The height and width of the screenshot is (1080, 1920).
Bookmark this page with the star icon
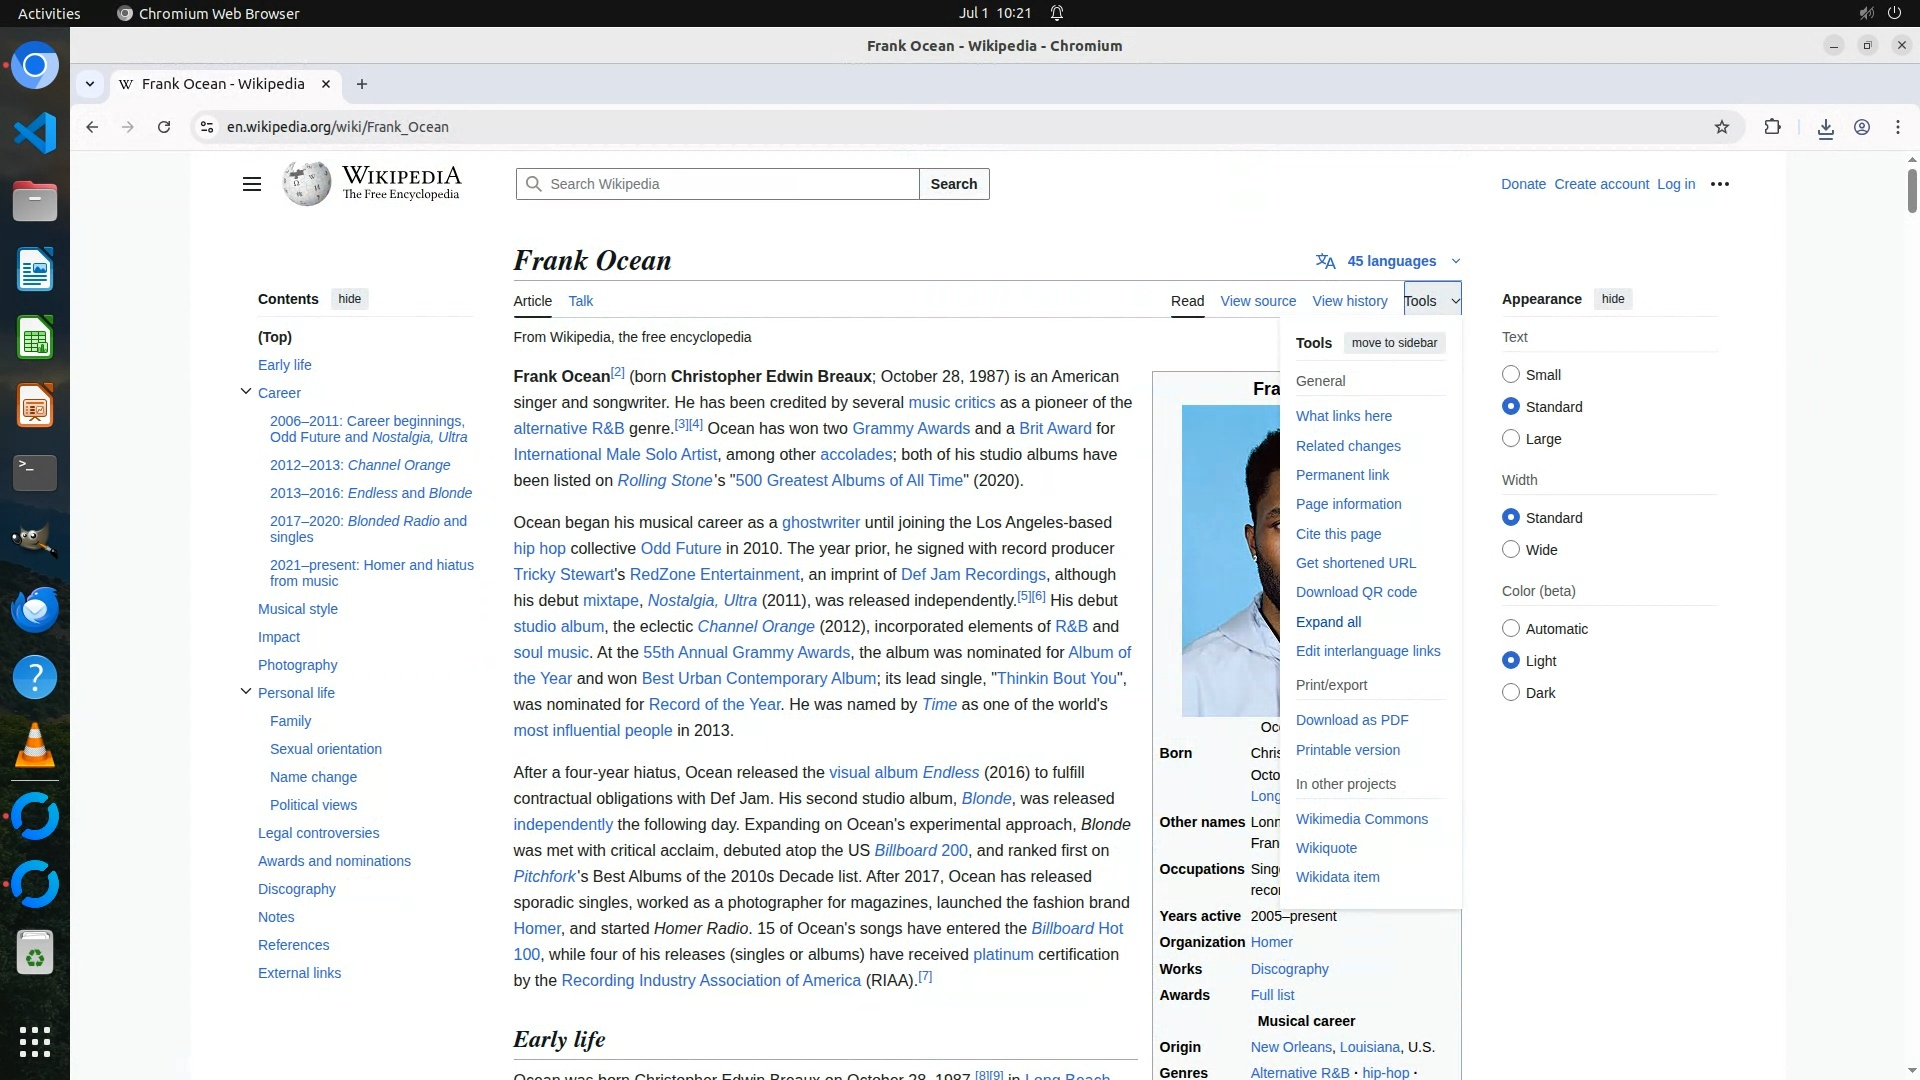pyautogui.click(x=1721, y=127)
